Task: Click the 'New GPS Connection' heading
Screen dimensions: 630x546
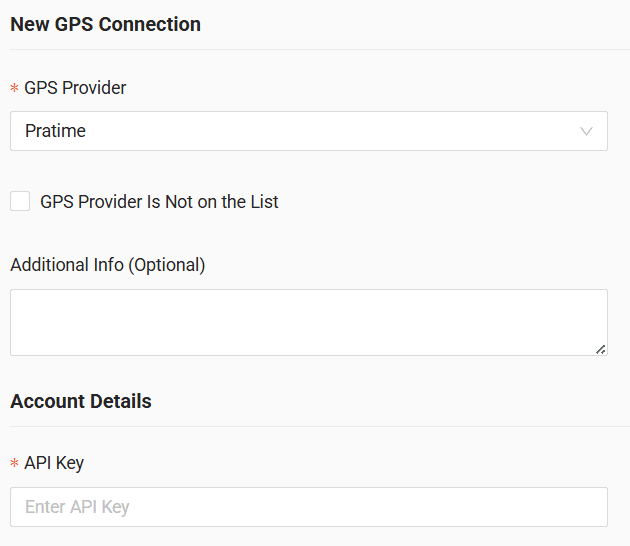Action: tap(105, 24)
